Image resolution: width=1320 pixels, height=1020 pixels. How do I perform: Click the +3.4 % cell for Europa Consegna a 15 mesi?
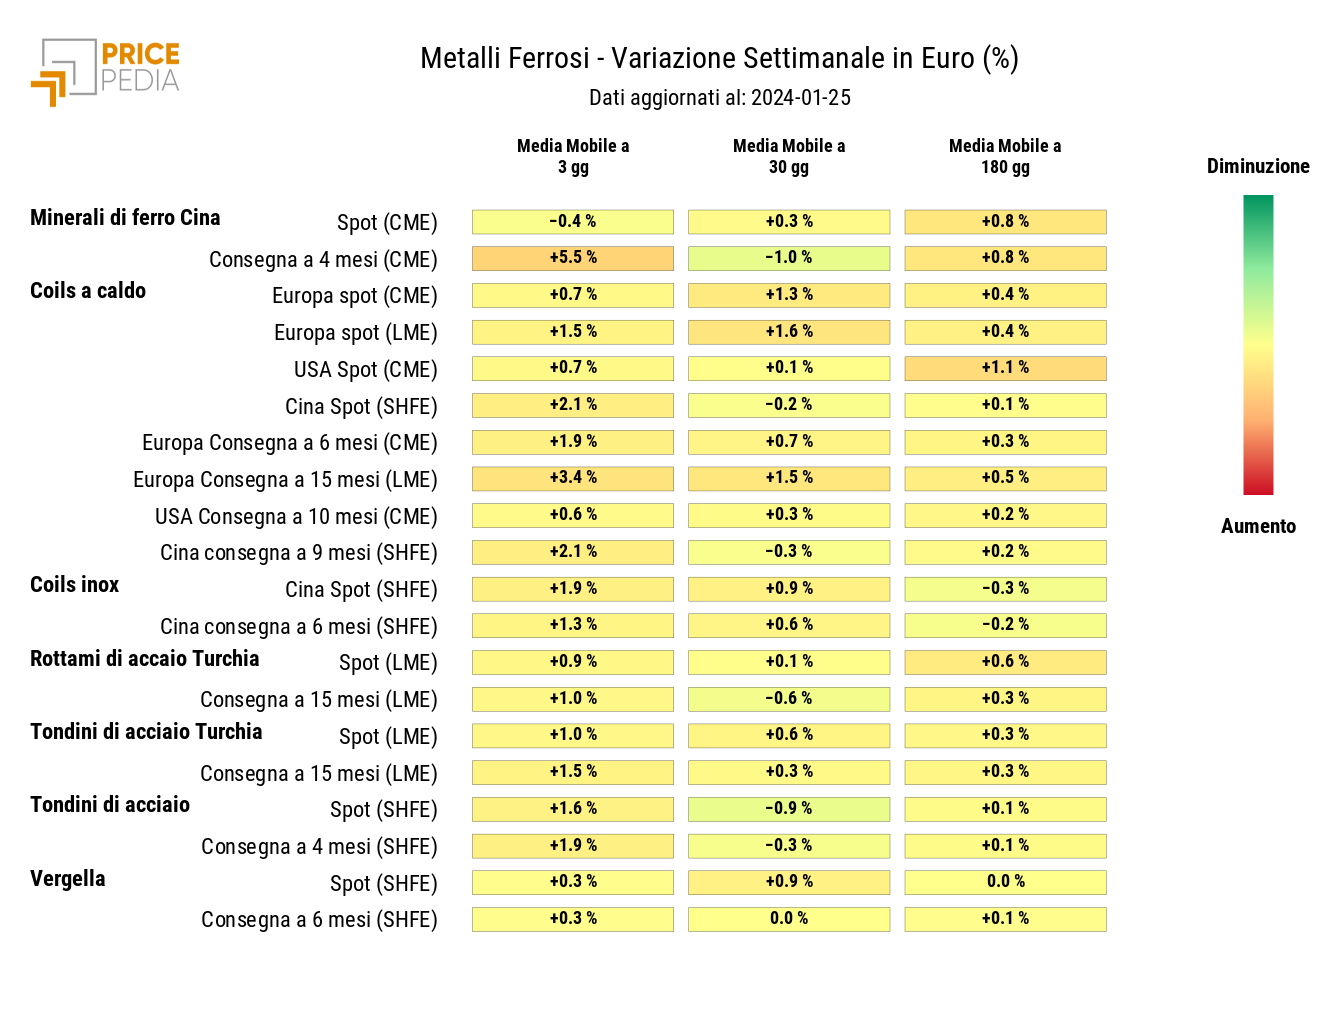[573, 478]
